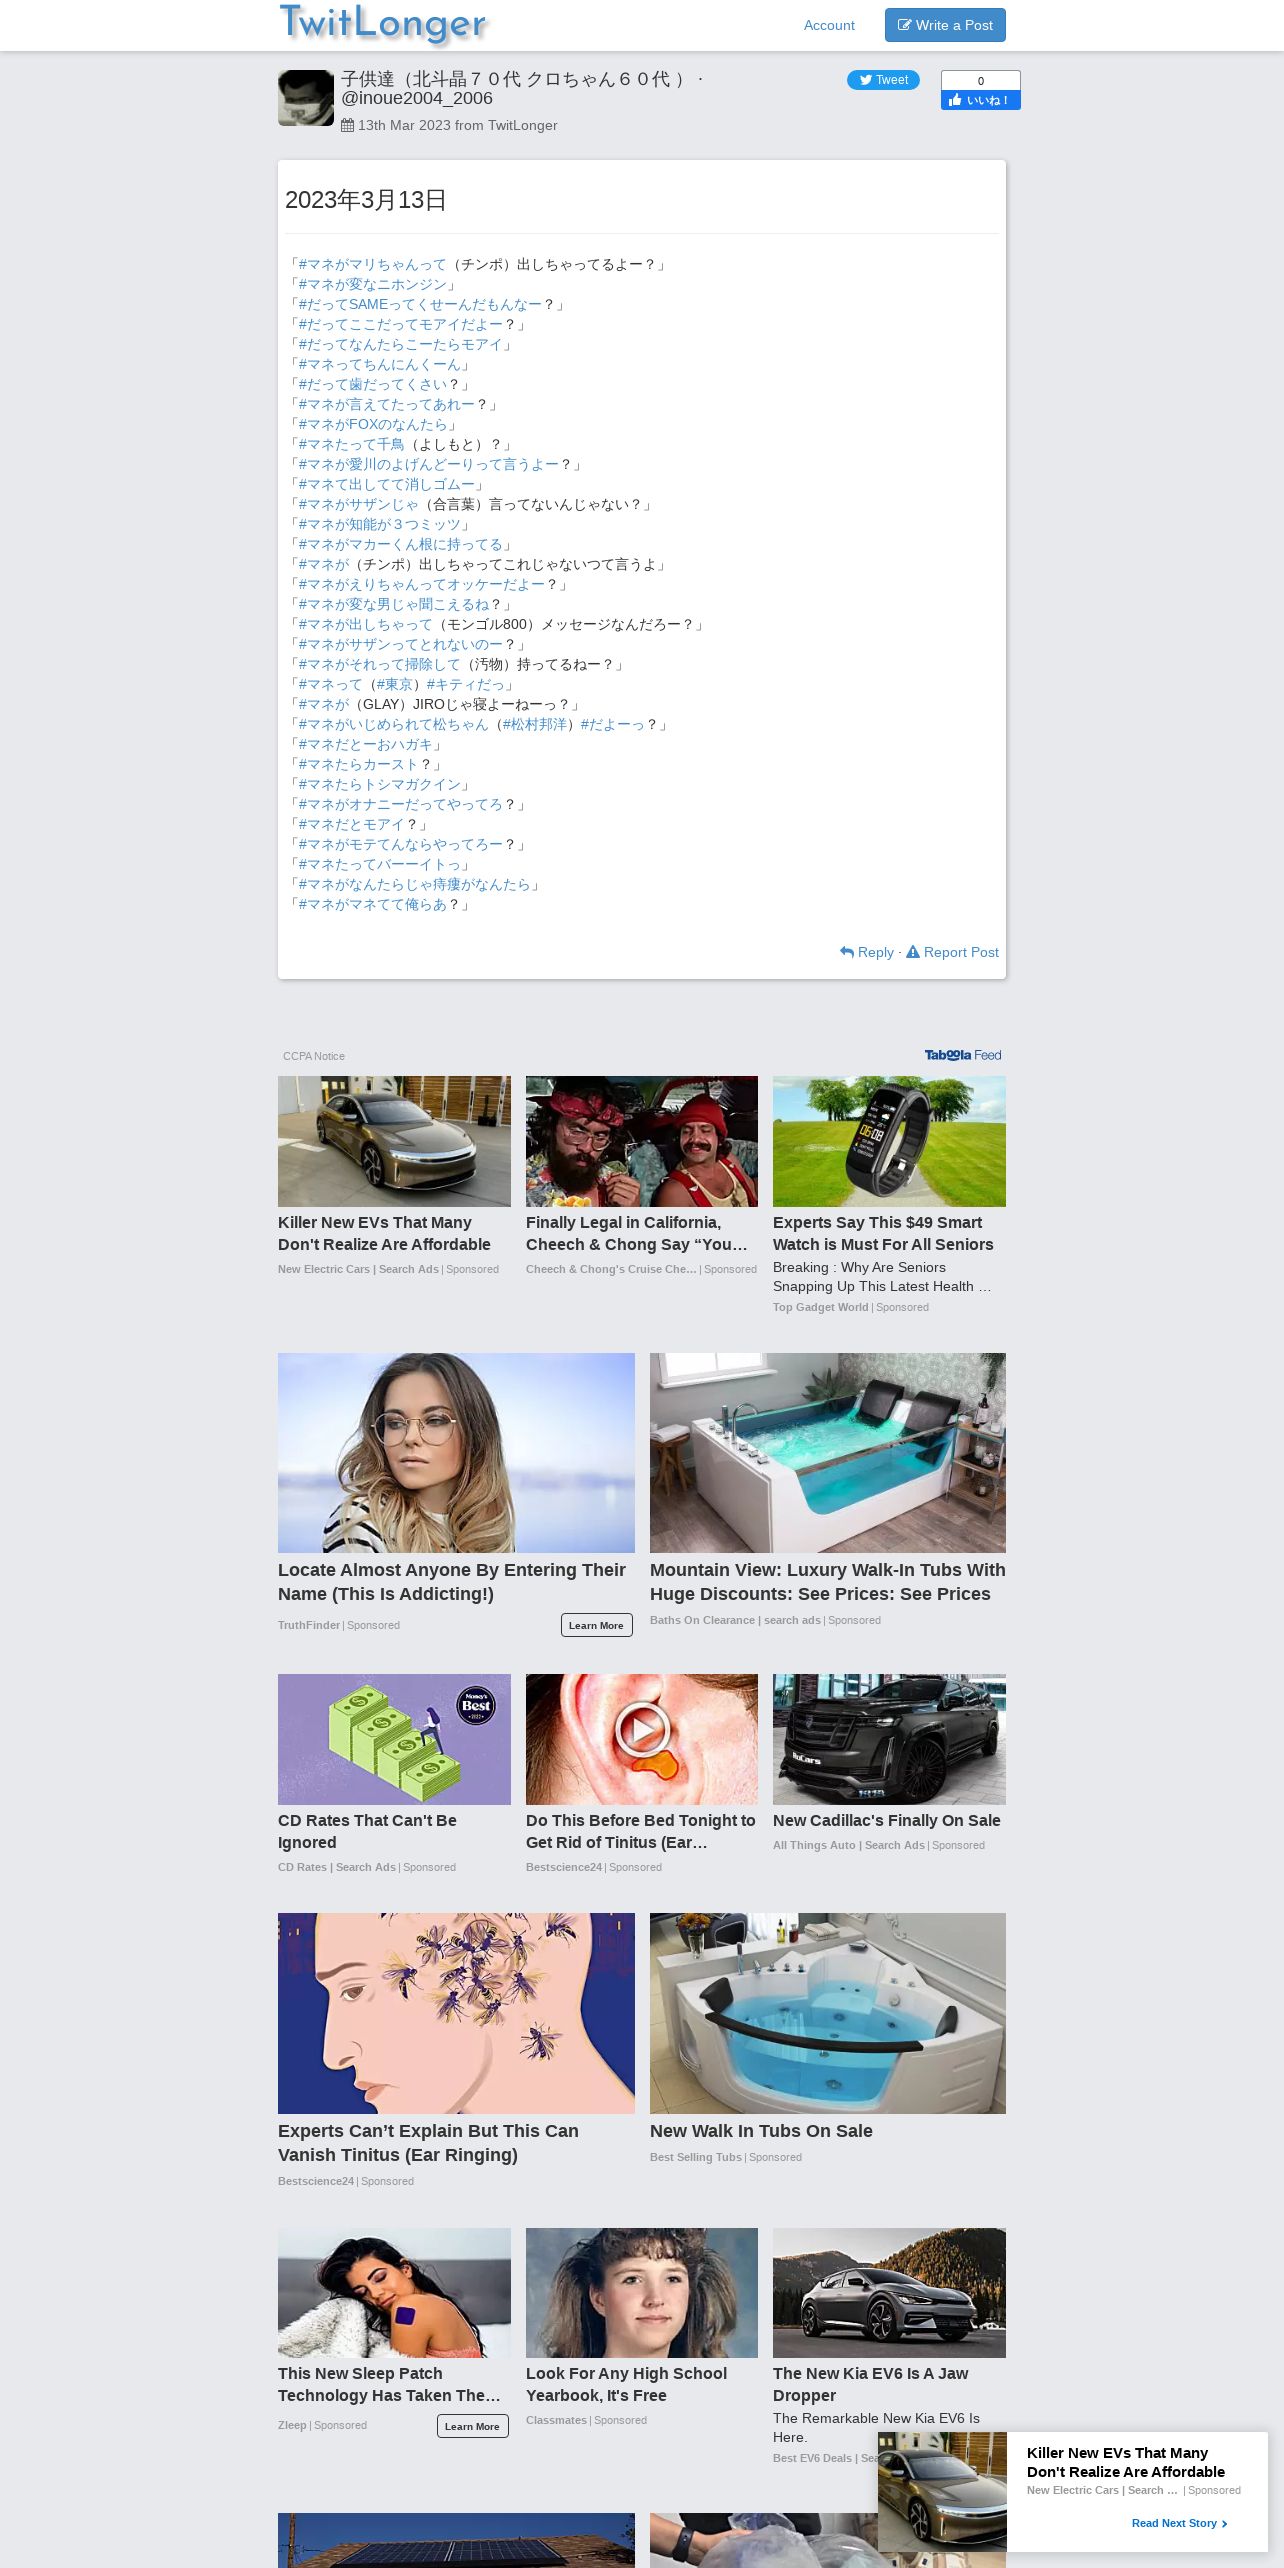This screenshot has height=2568, width=1284.
Task: Click the Write a Post button
Action: pyautogui.click(x=945, y=25)
